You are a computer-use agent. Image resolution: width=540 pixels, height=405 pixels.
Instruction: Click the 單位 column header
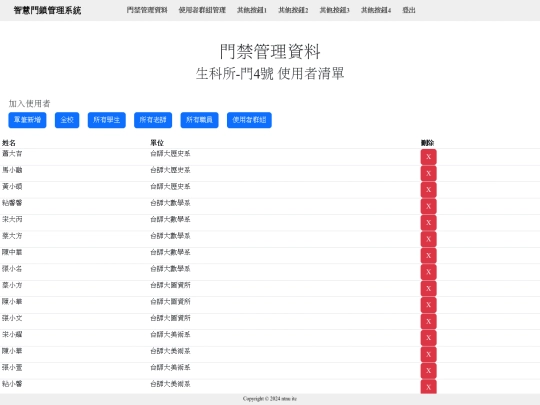click(157, 143)
